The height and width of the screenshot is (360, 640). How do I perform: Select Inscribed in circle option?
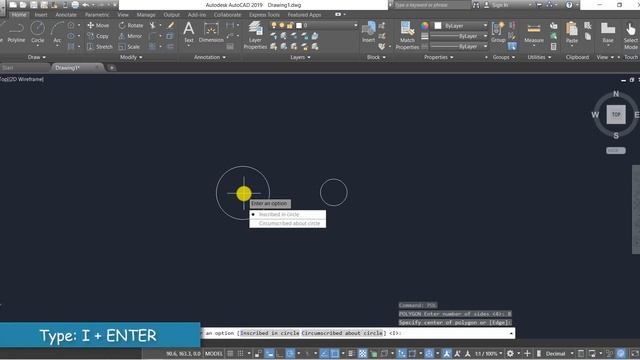(288, 214)
